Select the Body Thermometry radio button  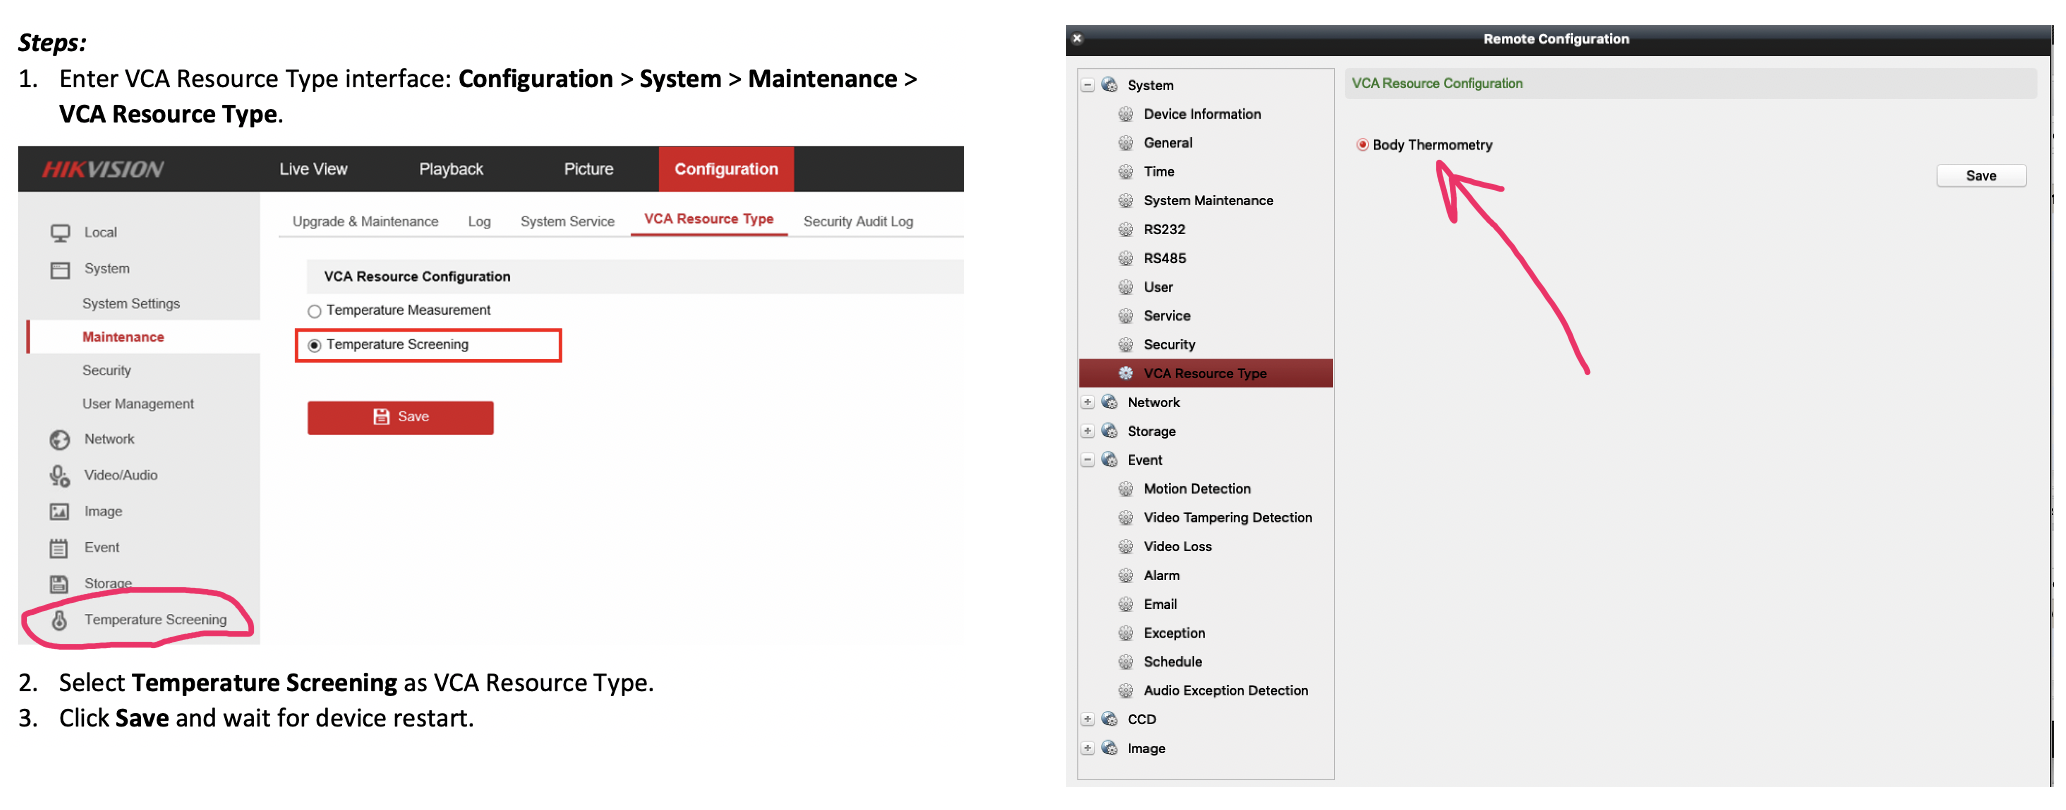pos(1362,145)
